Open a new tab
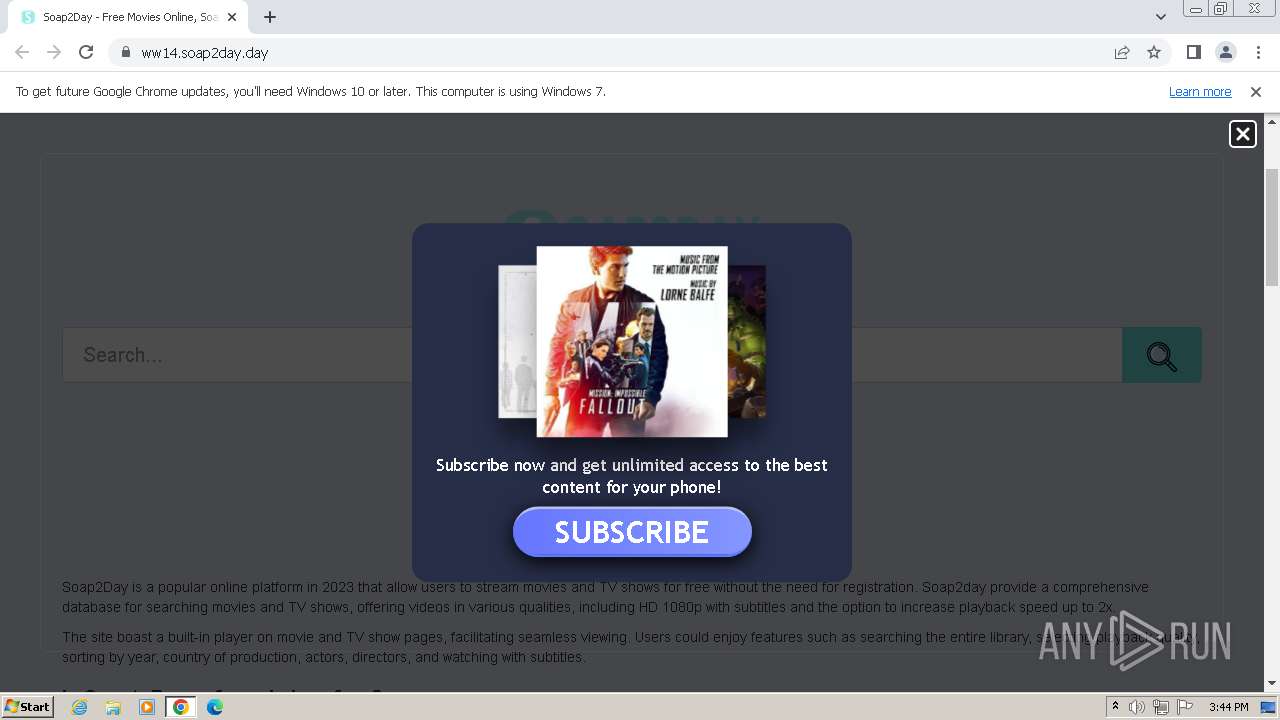Image resolution: width=1280 pixels, height=720 pixels. click(270, 17)
